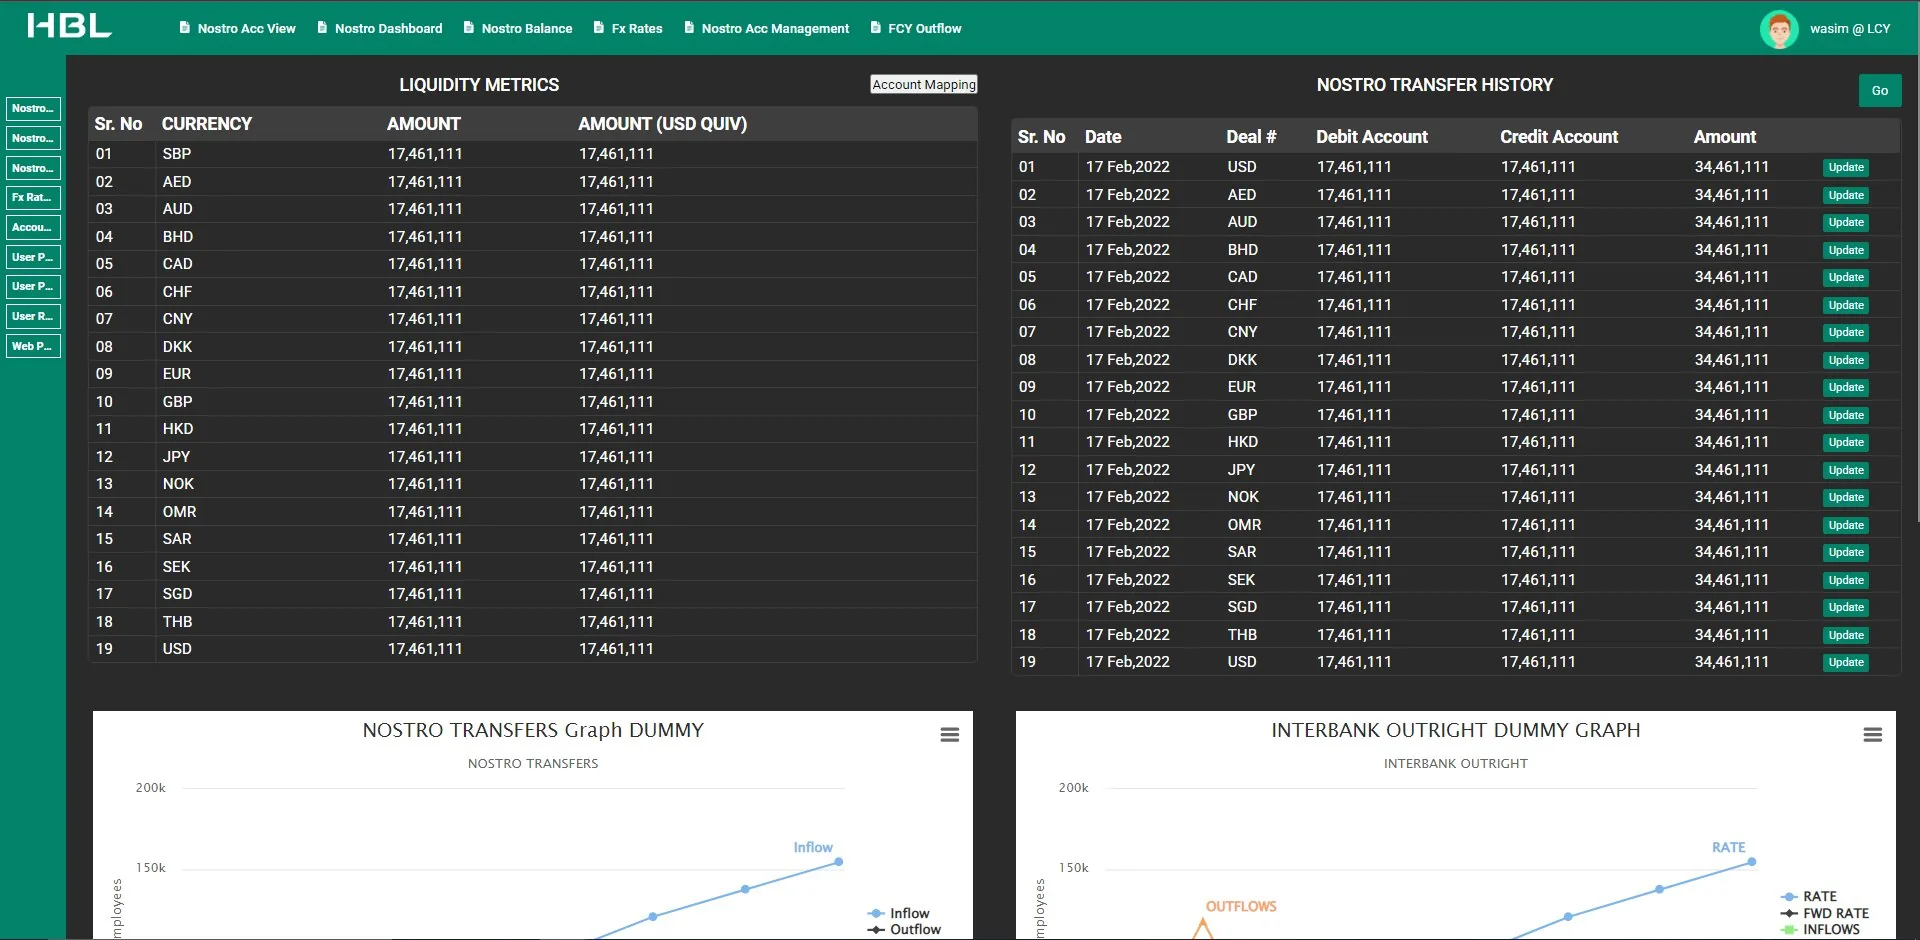
Task: Click document icon beside FCY Outflow
Action: point(876,28)
